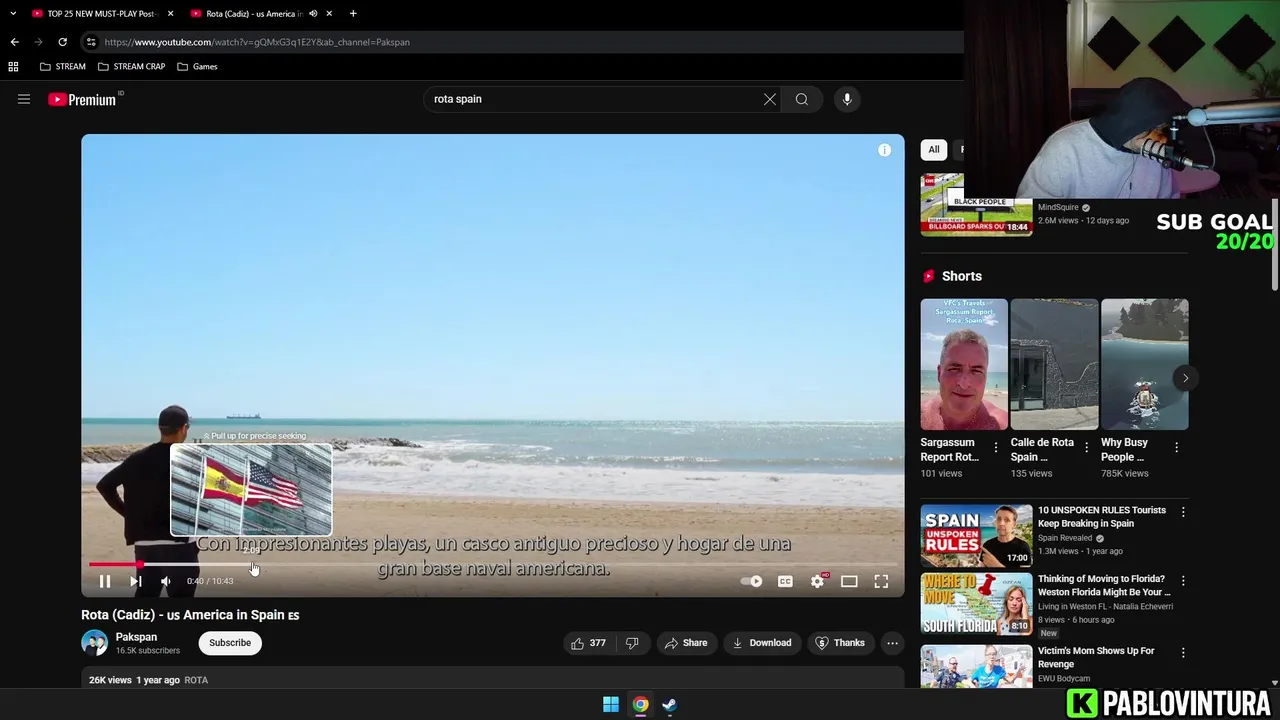Click the search magnifier button

(x=801, y=99)
